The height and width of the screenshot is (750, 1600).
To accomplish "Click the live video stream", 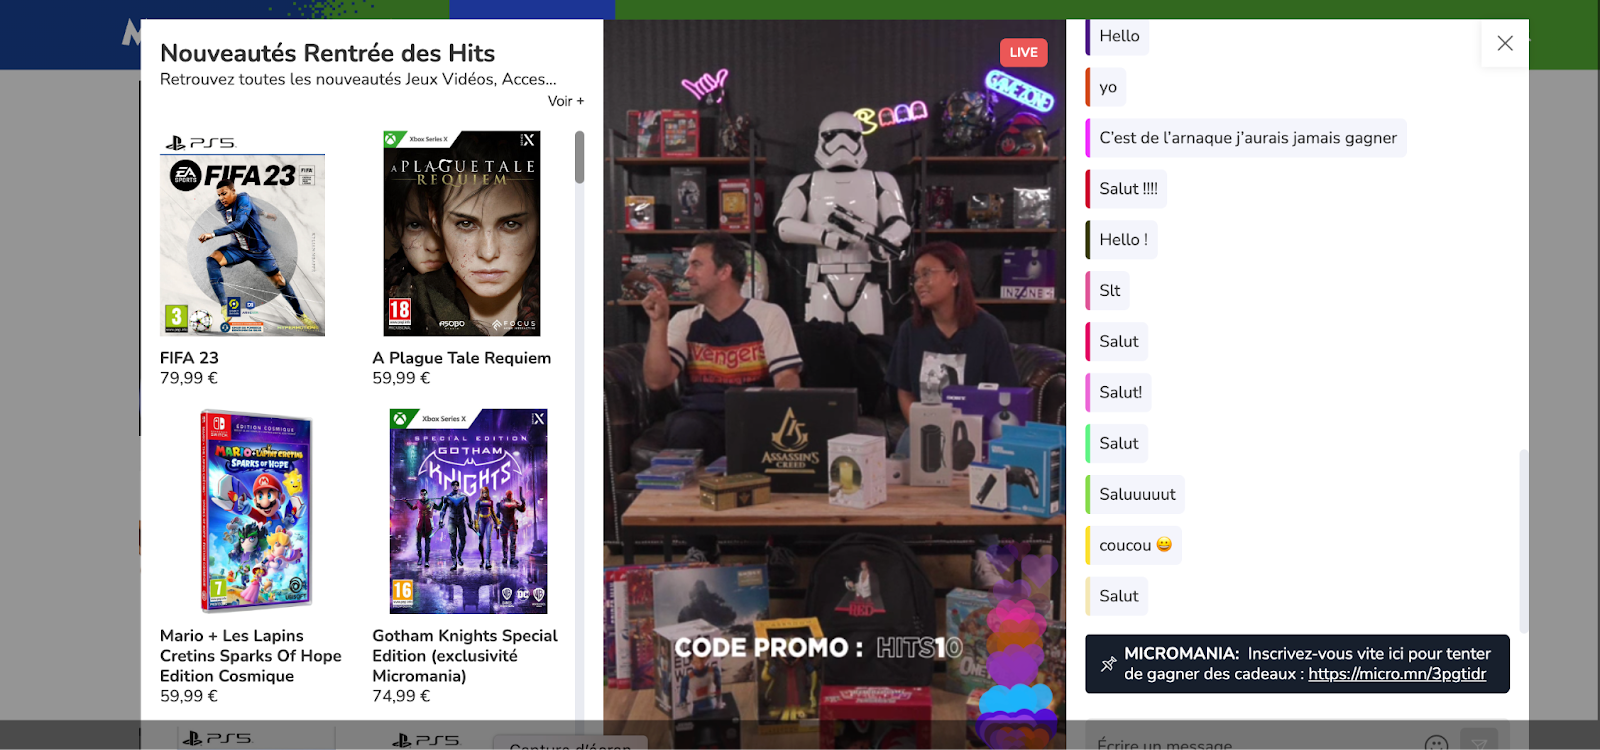I will coord(834,384).
